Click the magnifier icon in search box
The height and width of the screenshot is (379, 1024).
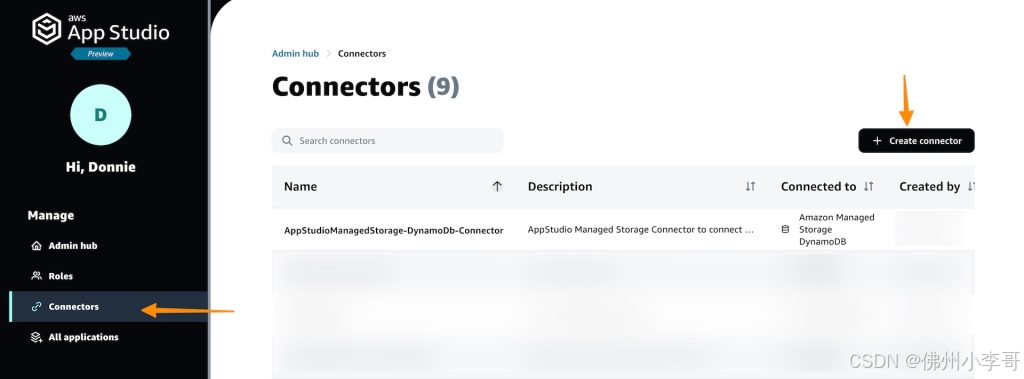tap(287, 140)
